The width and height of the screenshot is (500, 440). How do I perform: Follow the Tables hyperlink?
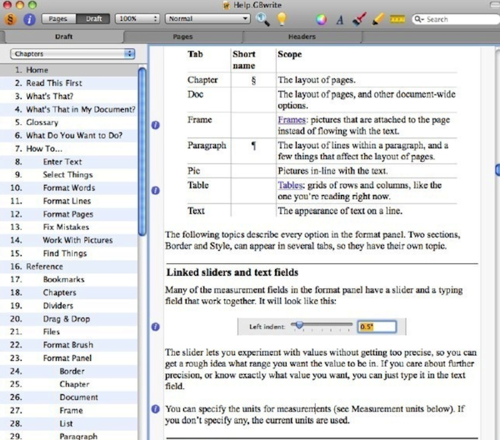tap(291, 185)
